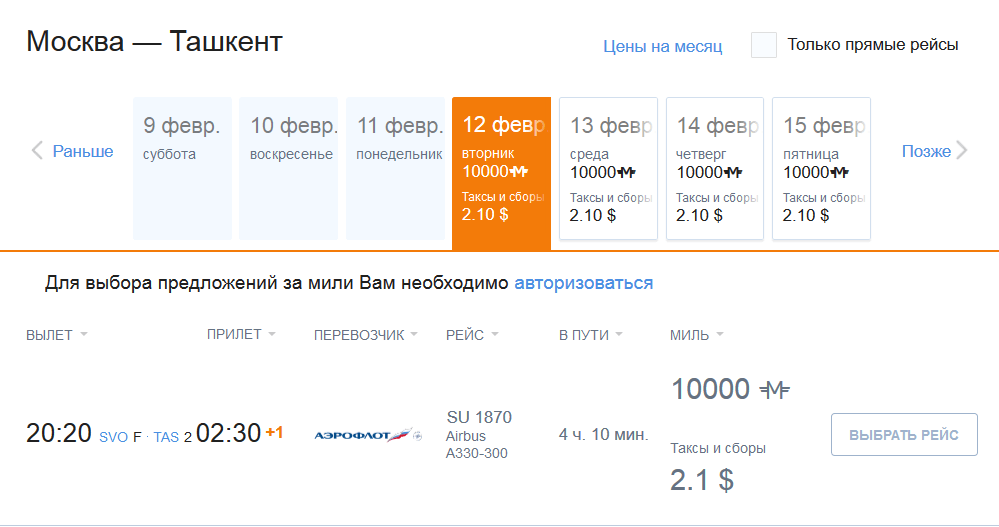999x527 pixels.
Task: Sort by ВЫЛЕТ column arrow
Action: click(83, 335)
